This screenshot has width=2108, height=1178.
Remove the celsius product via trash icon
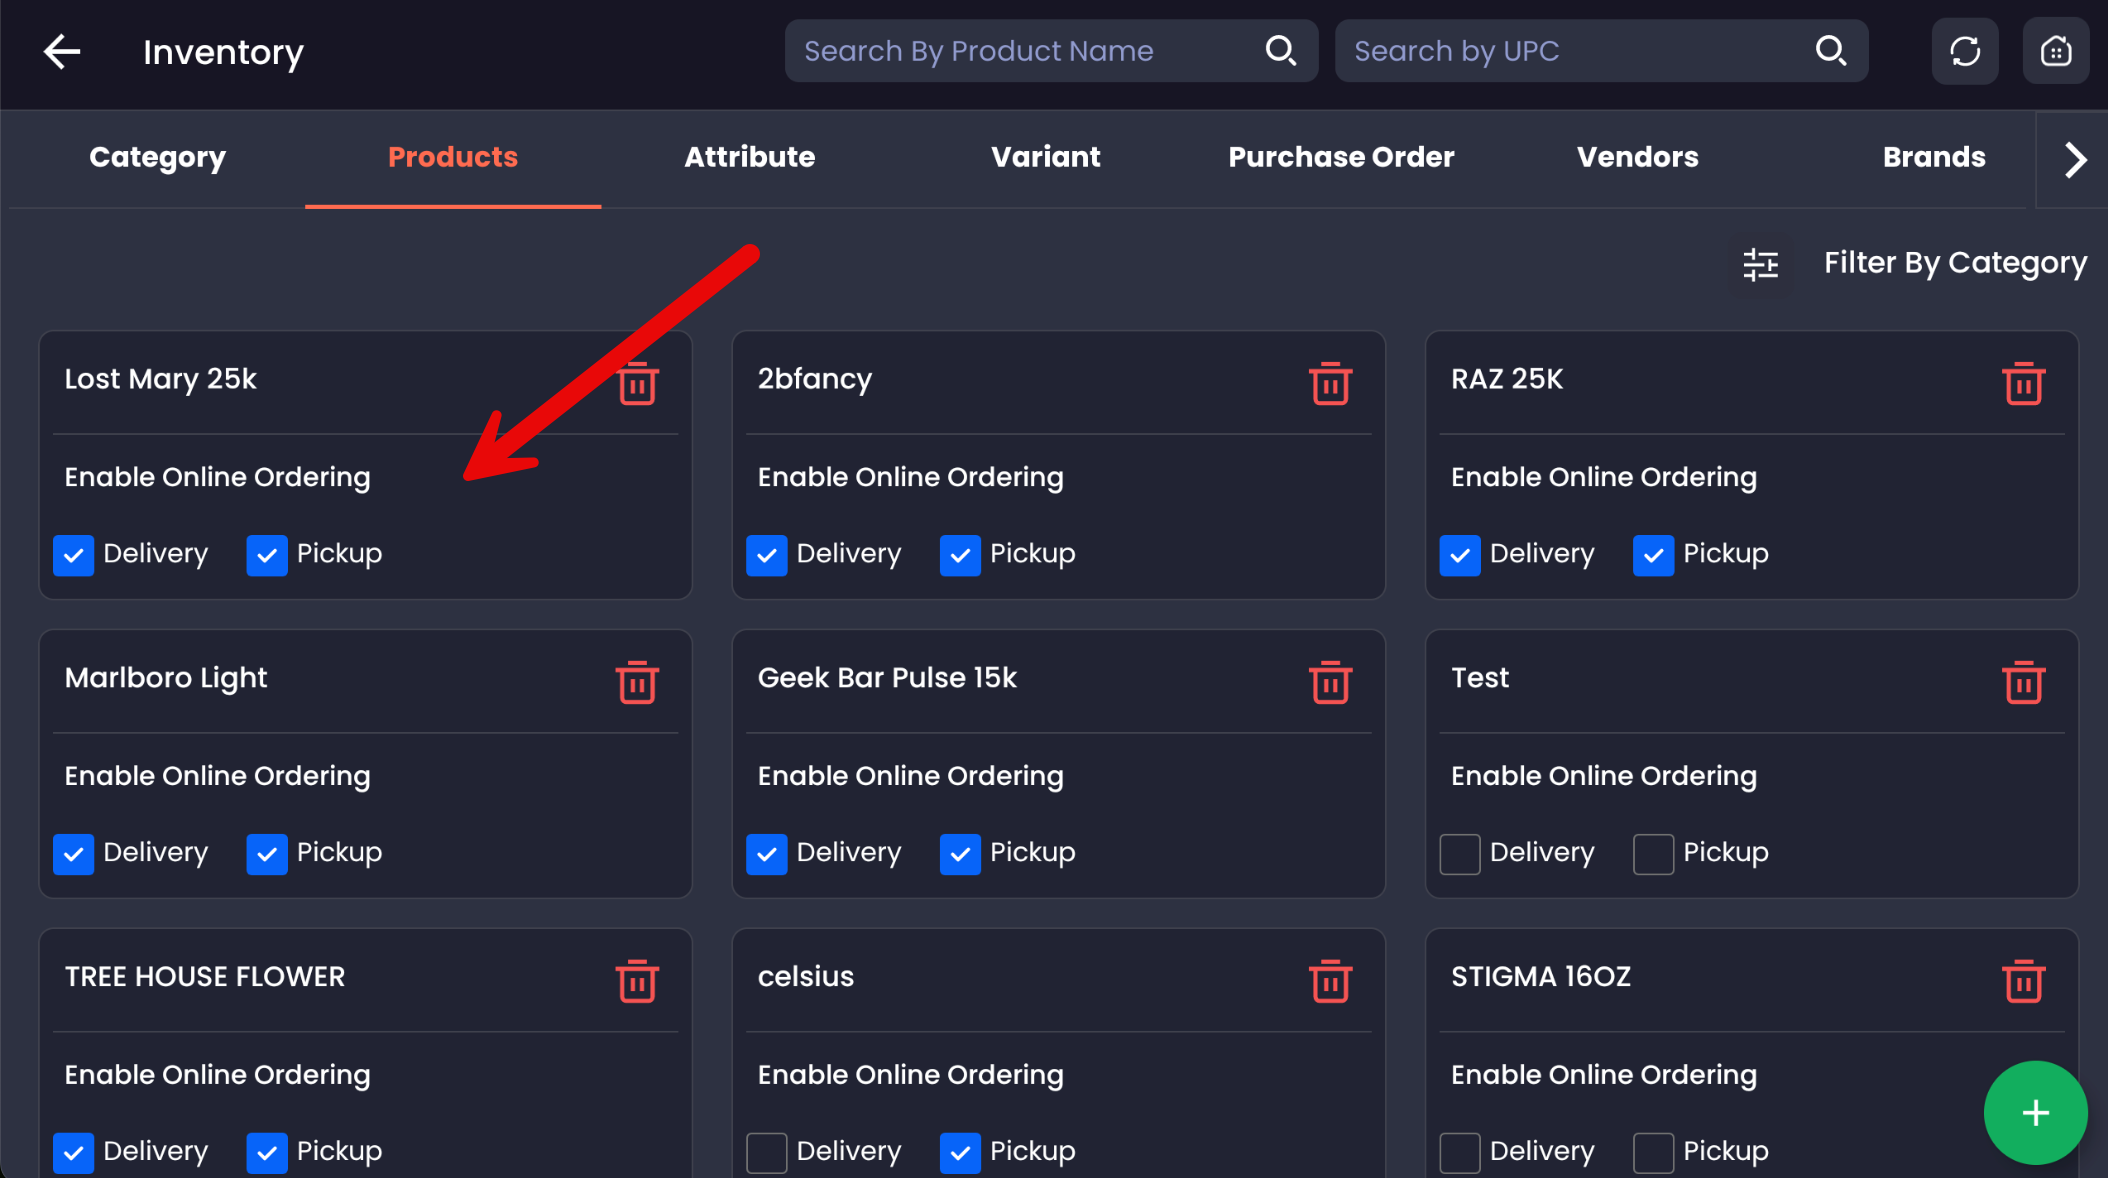coord(1330,982)
